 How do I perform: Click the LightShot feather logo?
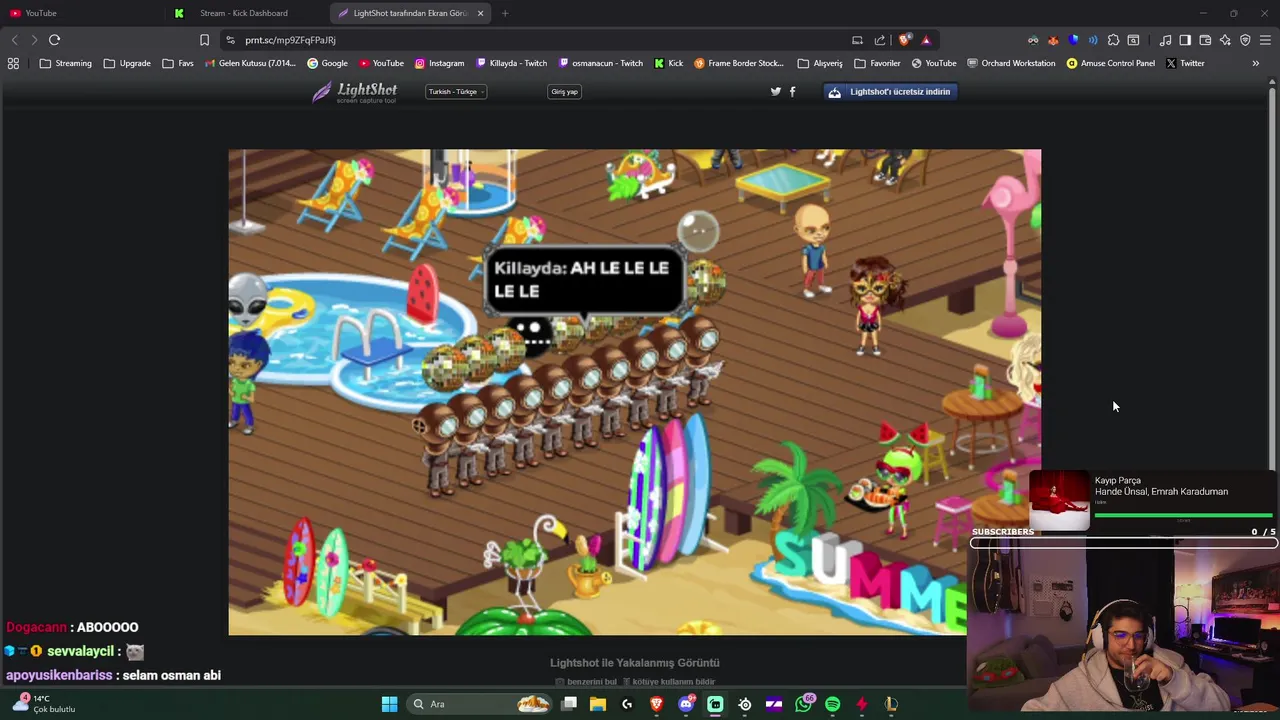point(354,92)
